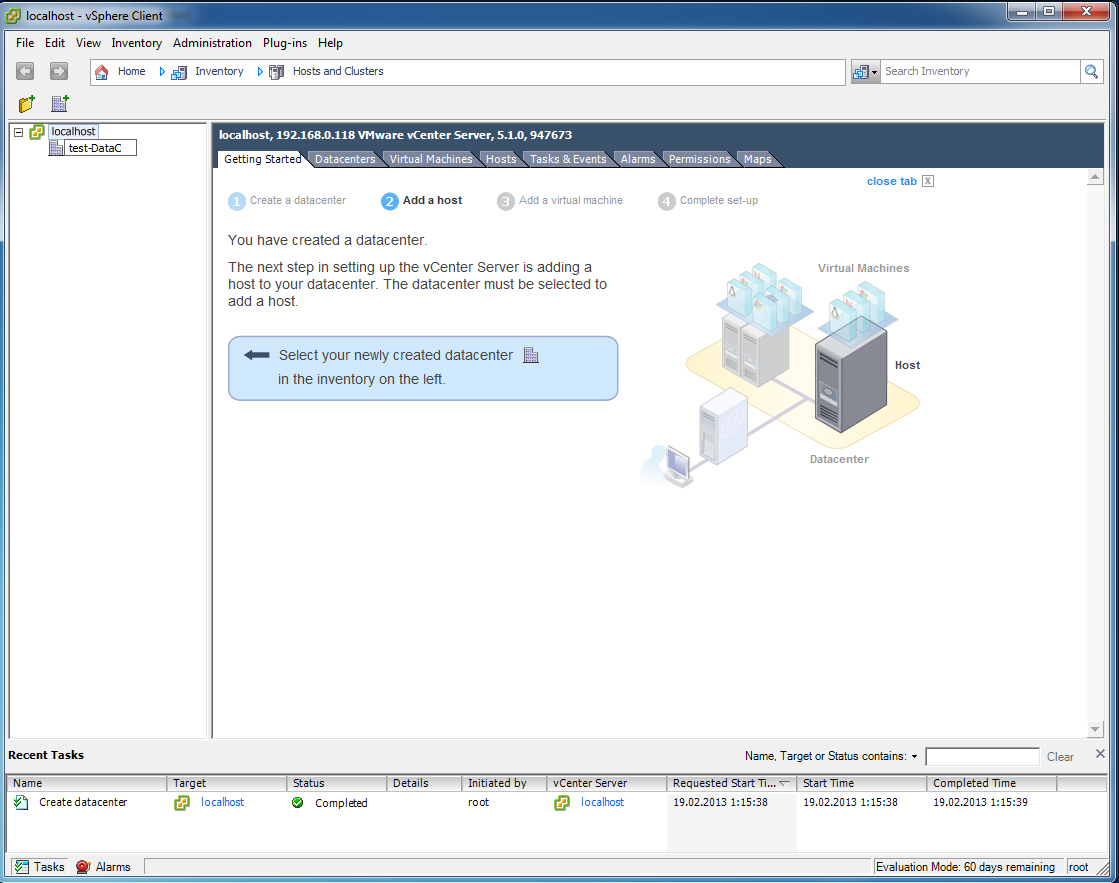This screenshot has width=1119, height=883.
Task: Click the vCenter Server column localhost icon
Action: click(x=562, y=802)
